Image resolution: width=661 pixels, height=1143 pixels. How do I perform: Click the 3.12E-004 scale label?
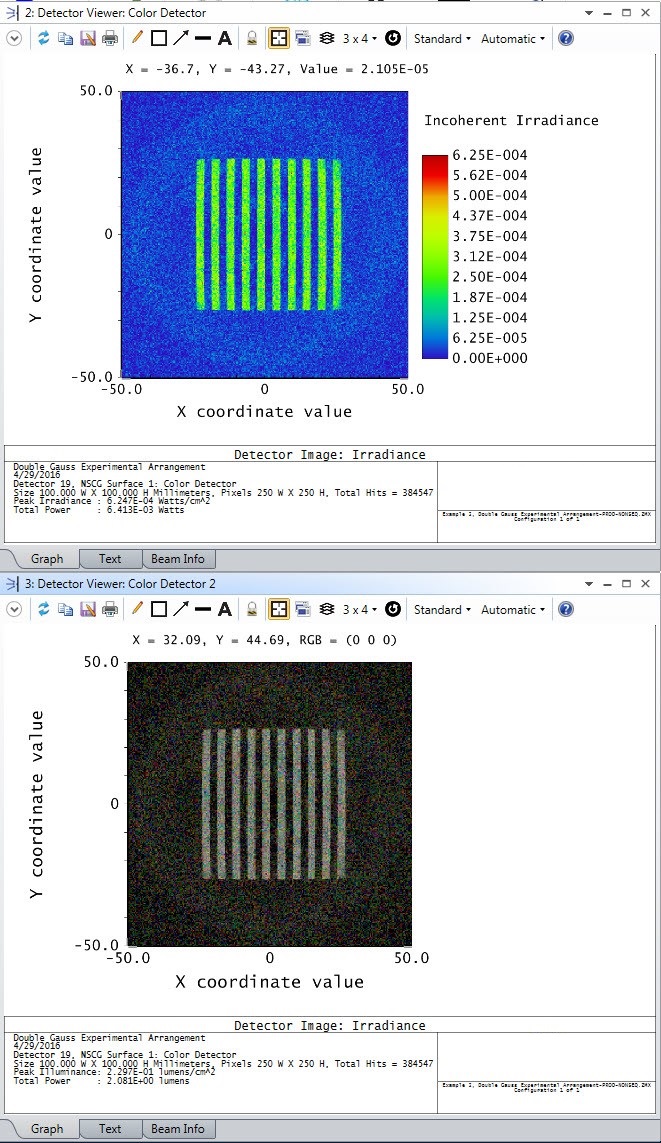point(490,257)
